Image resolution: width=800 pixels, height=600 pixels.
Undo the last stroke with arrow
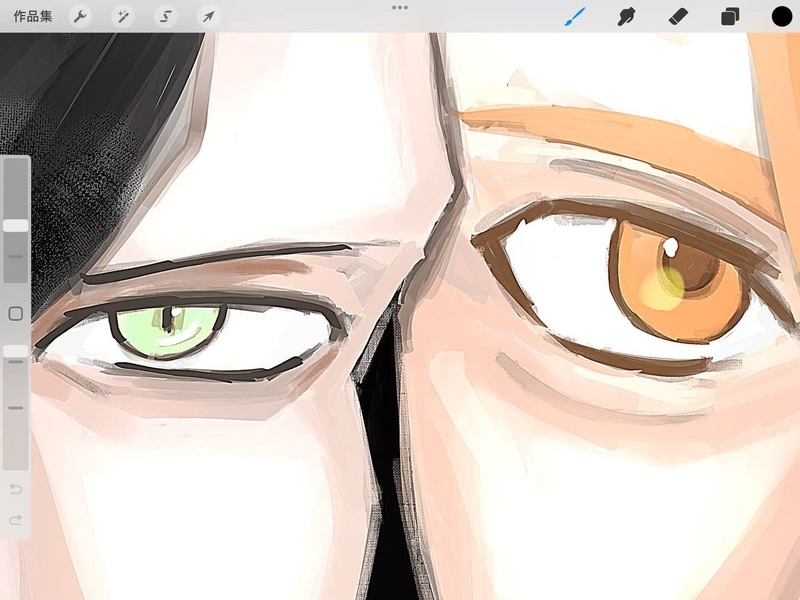point(16,490)
